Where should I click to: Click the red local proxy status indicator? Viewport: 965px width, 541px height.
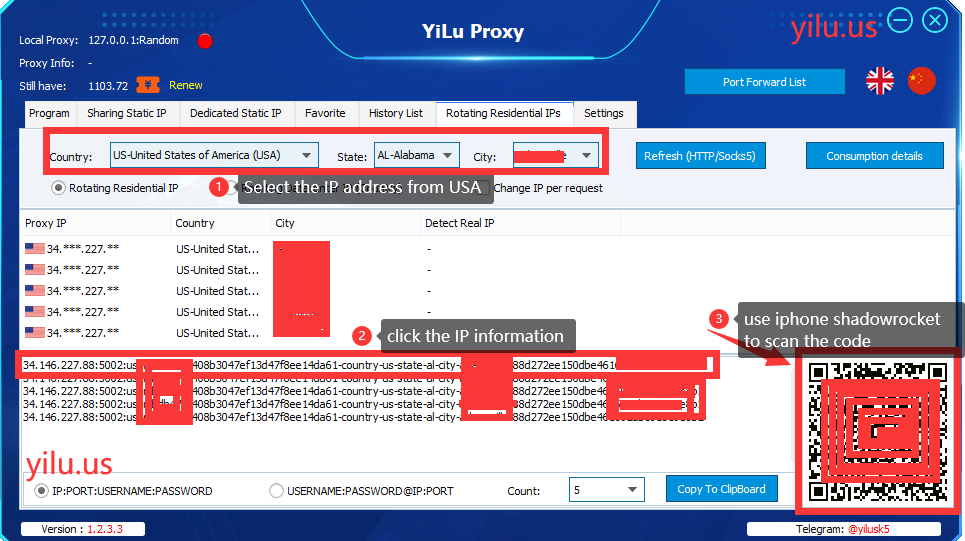(205, 41)
